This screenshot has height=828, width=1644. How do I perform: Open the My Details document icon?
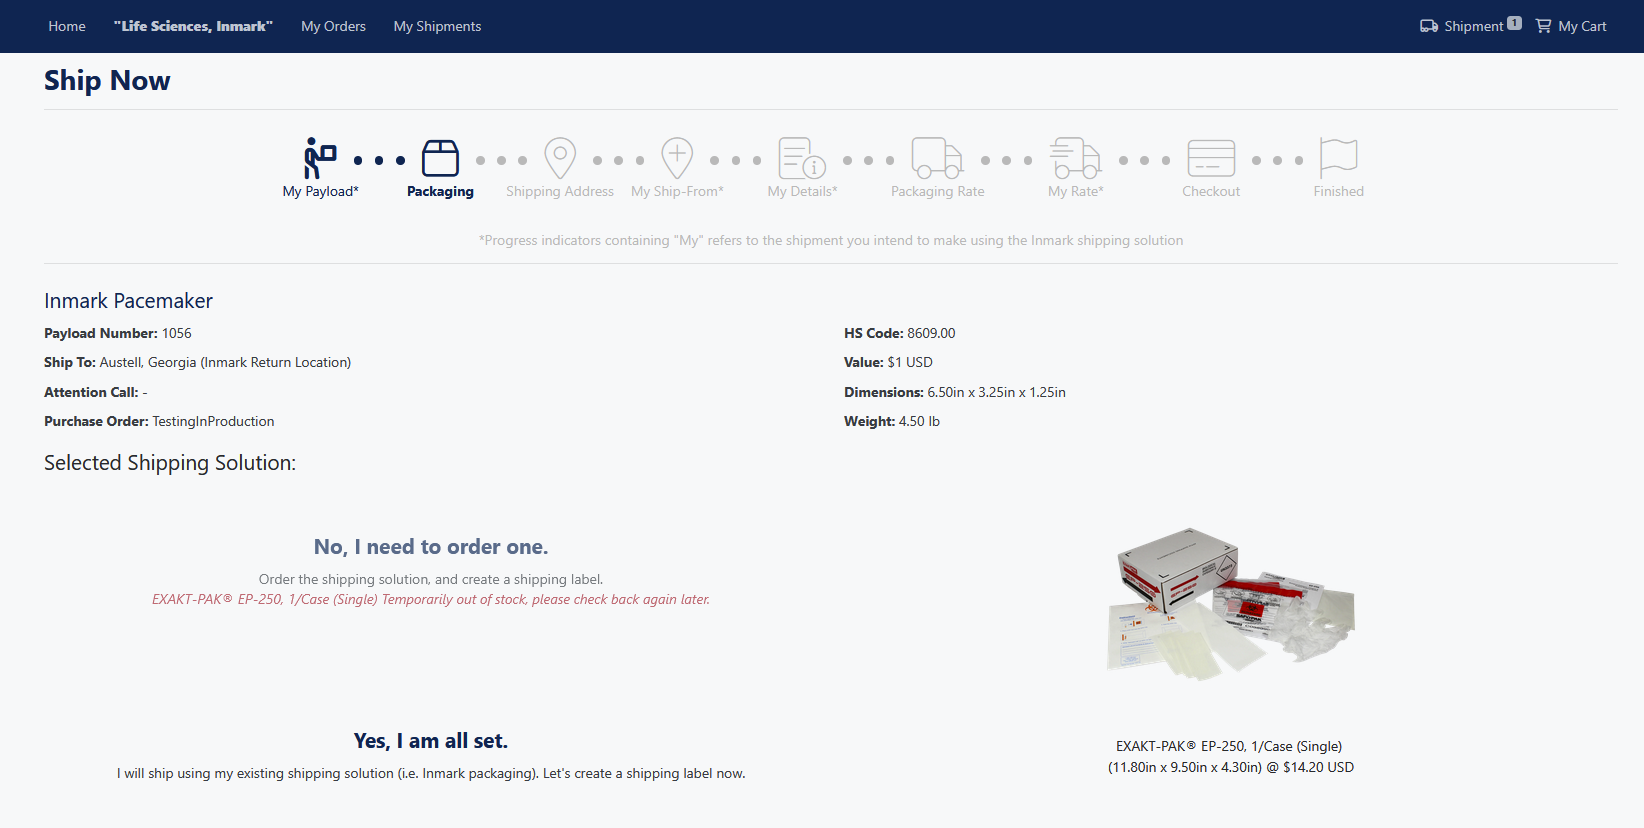point(802,158)
